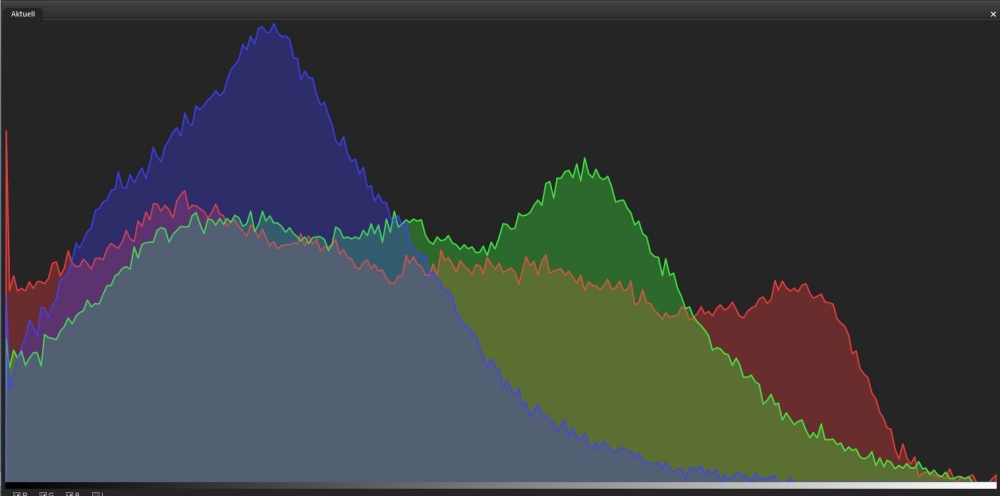Toggle the B channel checkbox
1000x496 pixels.
click(x=70, y=494)
